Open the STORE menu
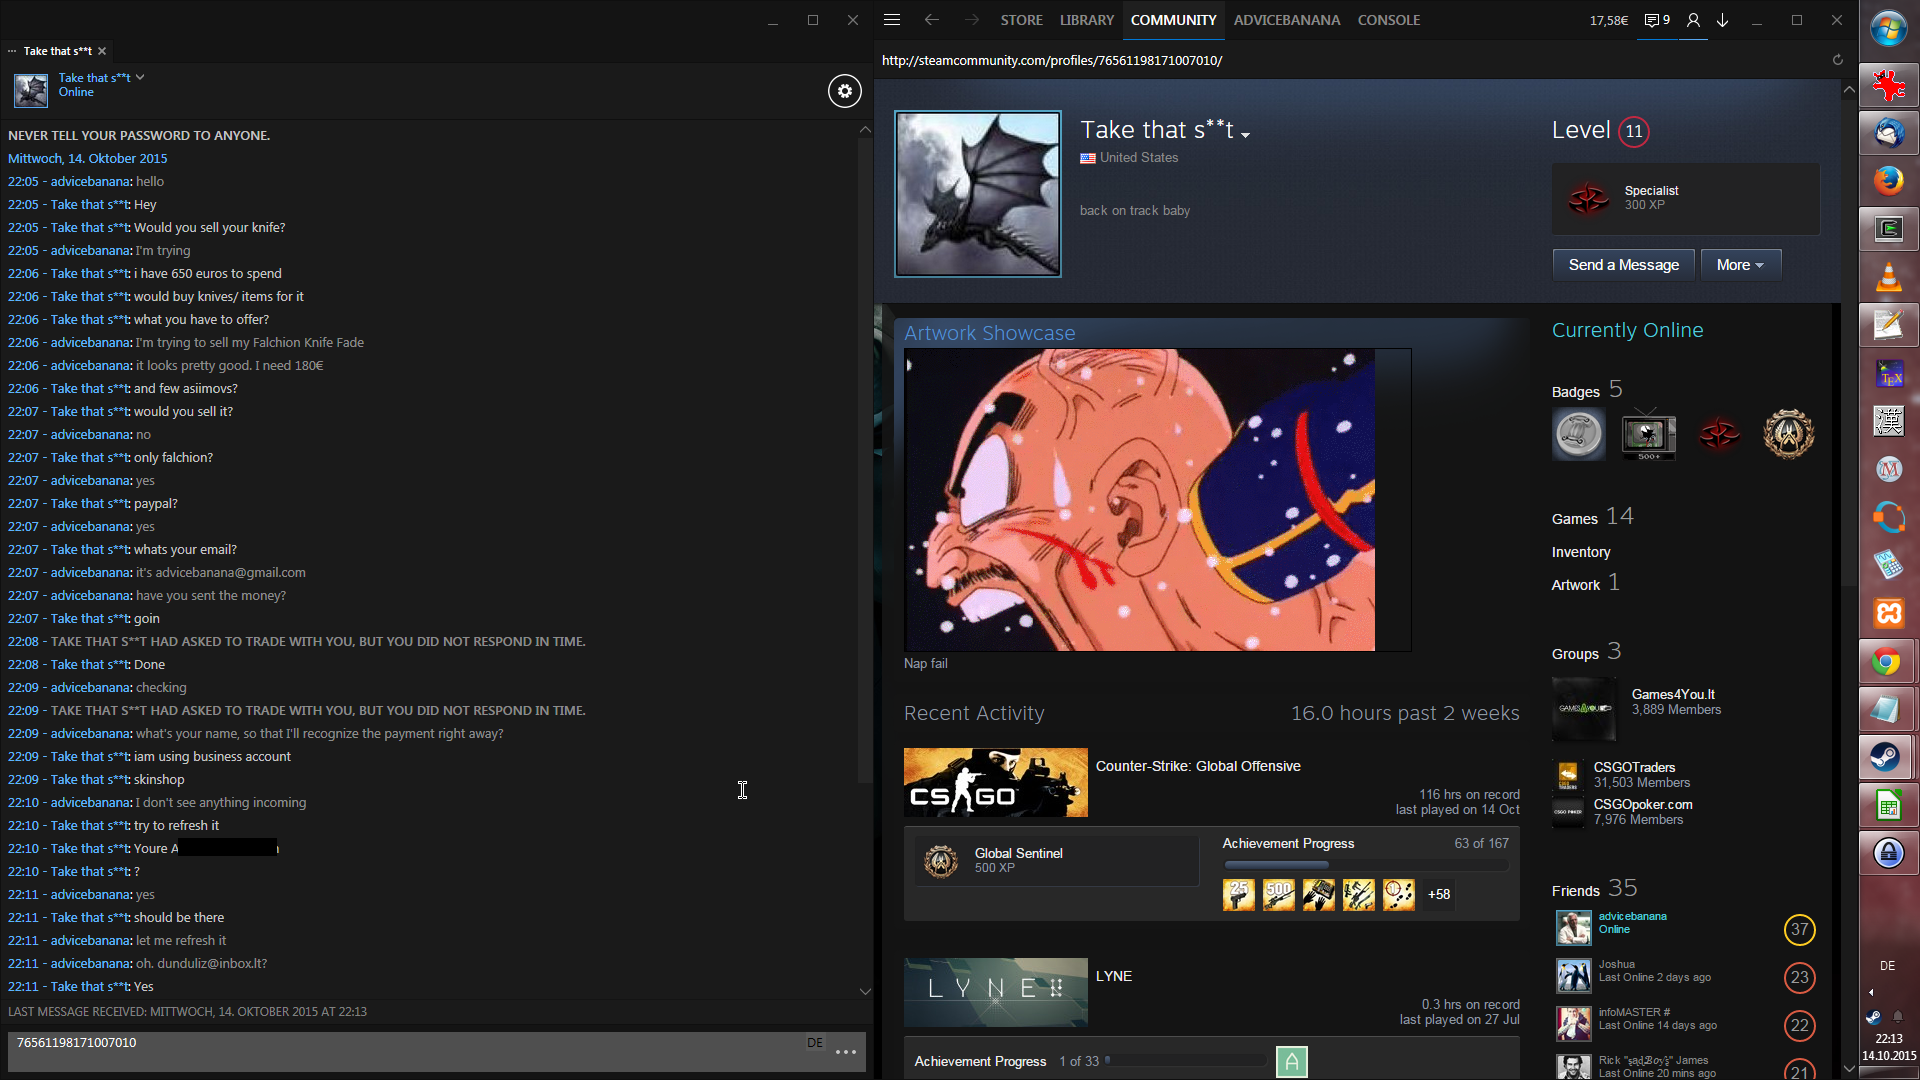The image size is (1920, 1080). (x=1021, y=20)
